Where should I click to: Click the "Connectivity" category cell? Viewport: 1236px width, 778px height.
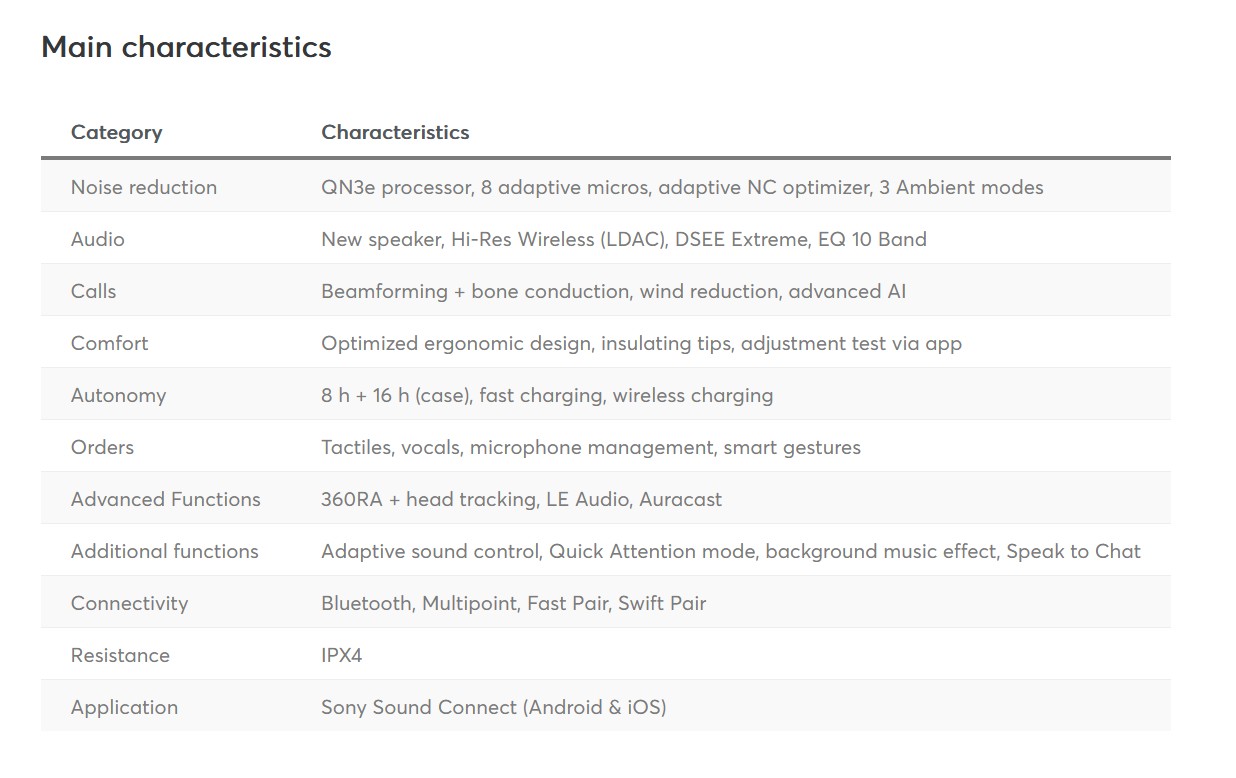[x=129, y=603]
